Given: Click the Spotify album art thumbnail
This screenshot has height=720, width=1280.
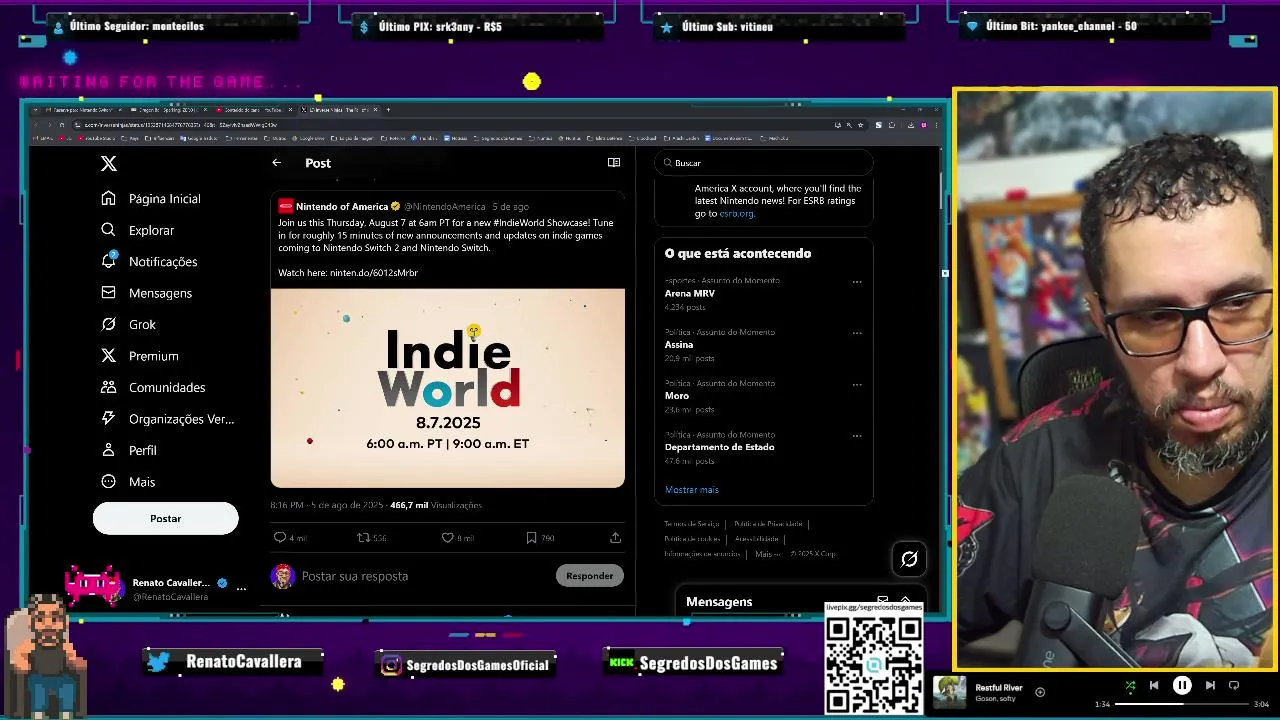Looking at the screenshot, I should pyautogui.click(x=949, y=692).
